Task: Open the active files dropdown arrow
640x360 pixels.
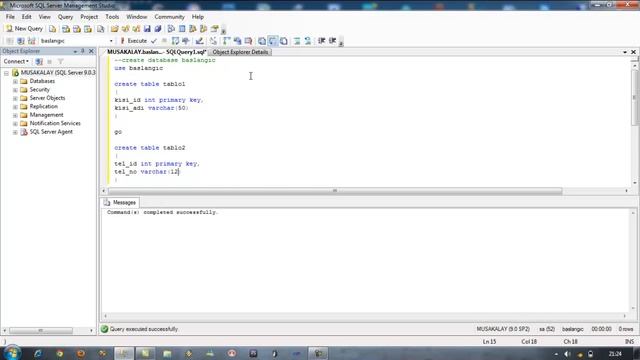Action: tap(625, 52)
